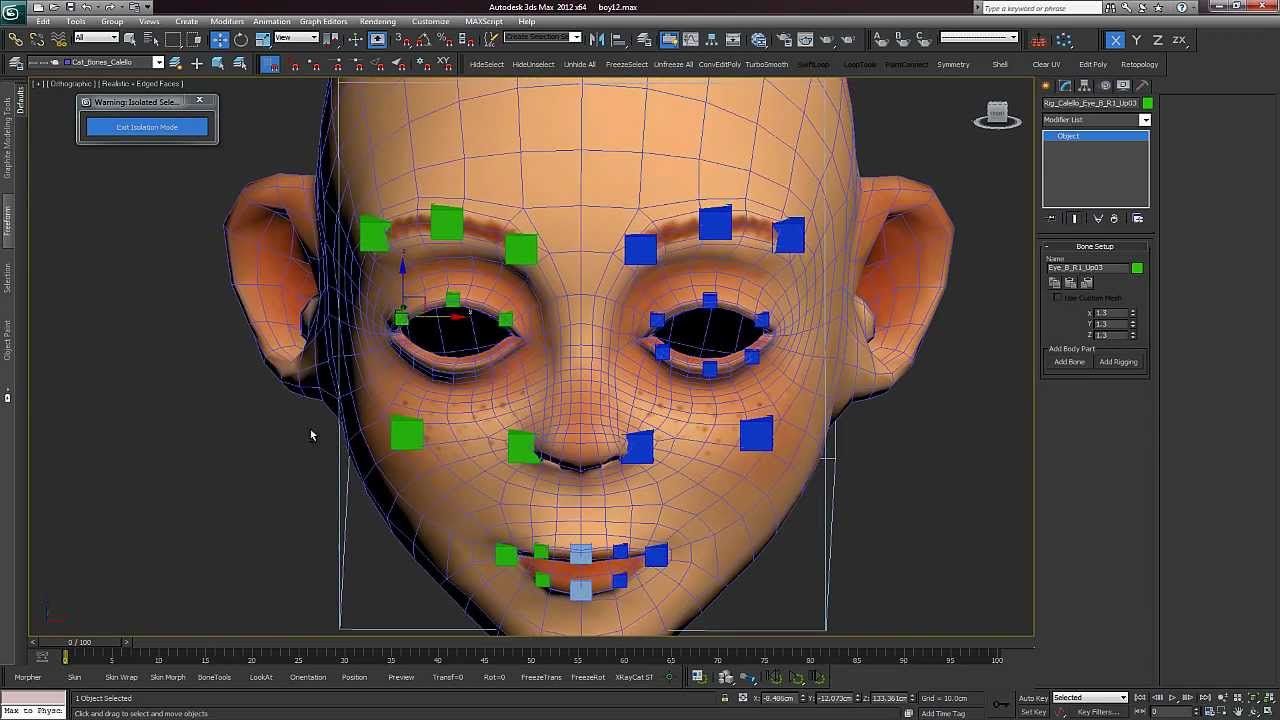Restrict transform to X axis
Image resolution: width=1280 pixels, height=720 pixels.
click(1115, 40)
